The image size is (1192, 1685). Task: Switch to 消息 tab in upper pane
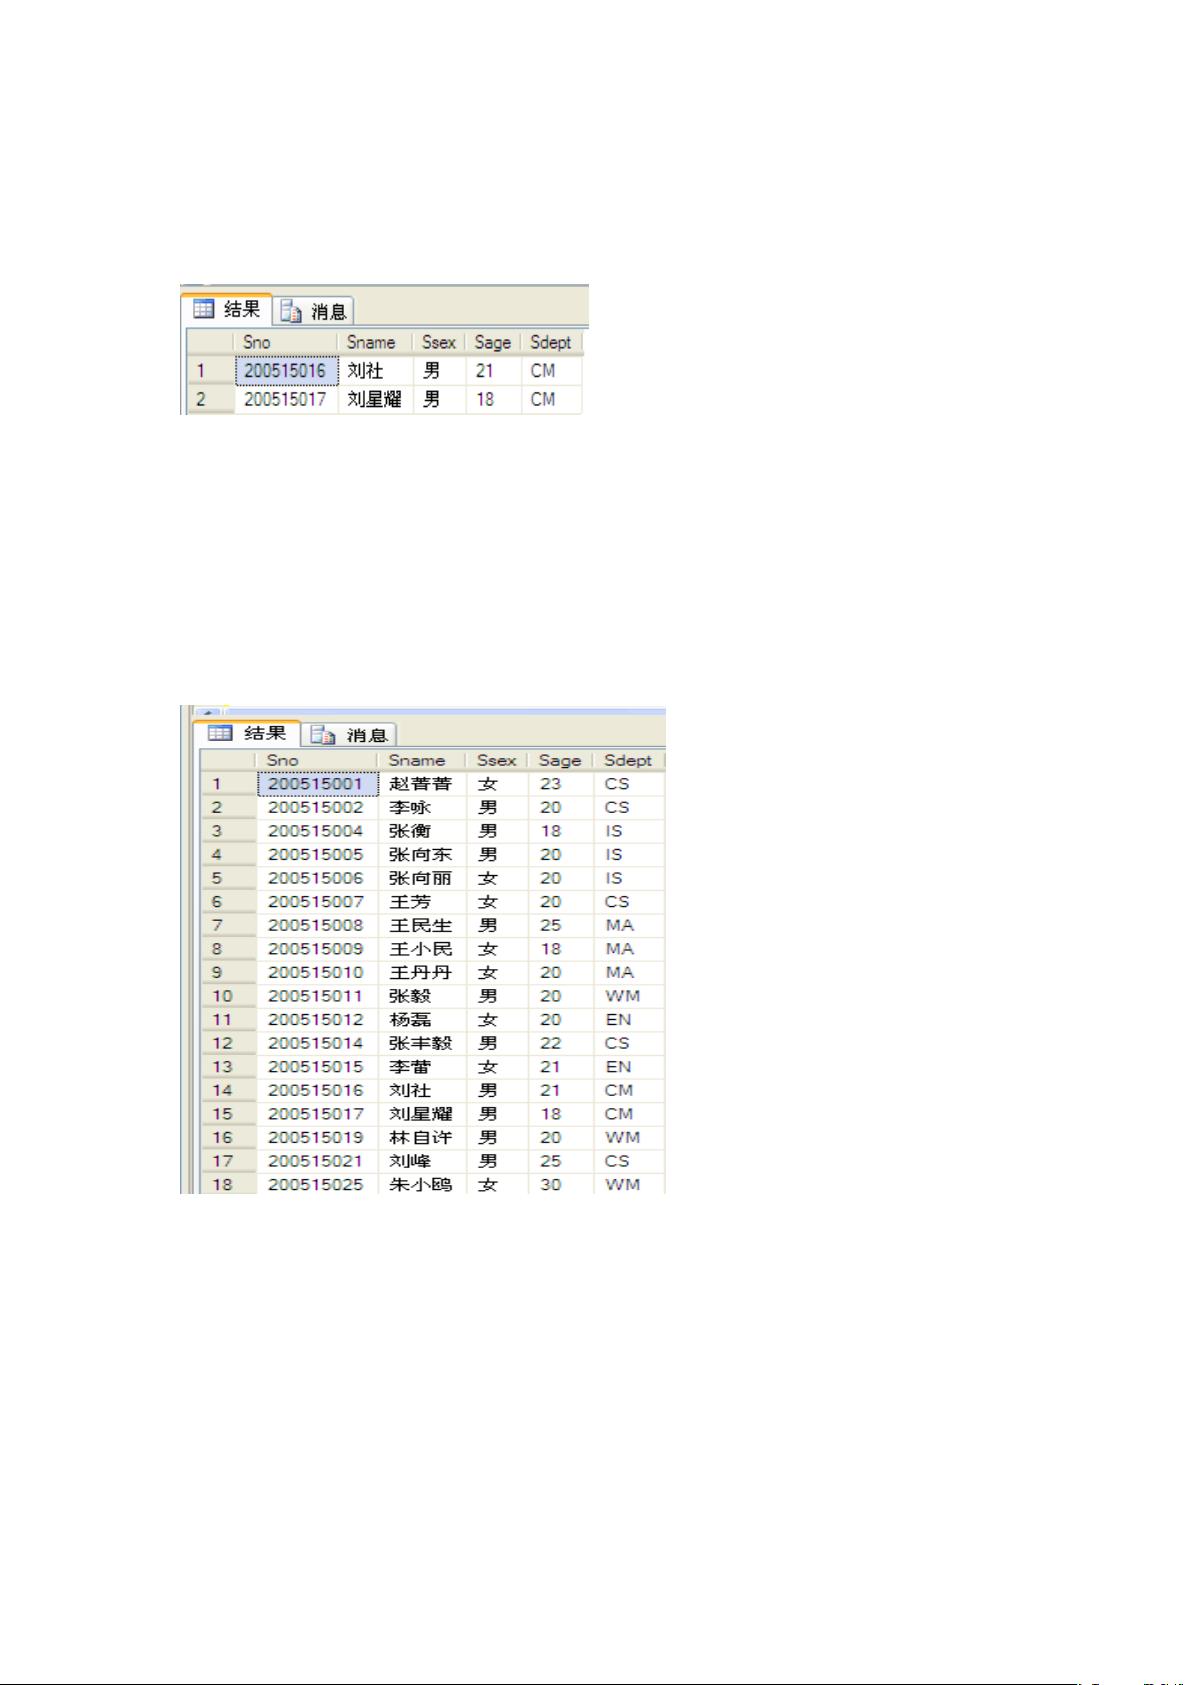tap(314, 311)
